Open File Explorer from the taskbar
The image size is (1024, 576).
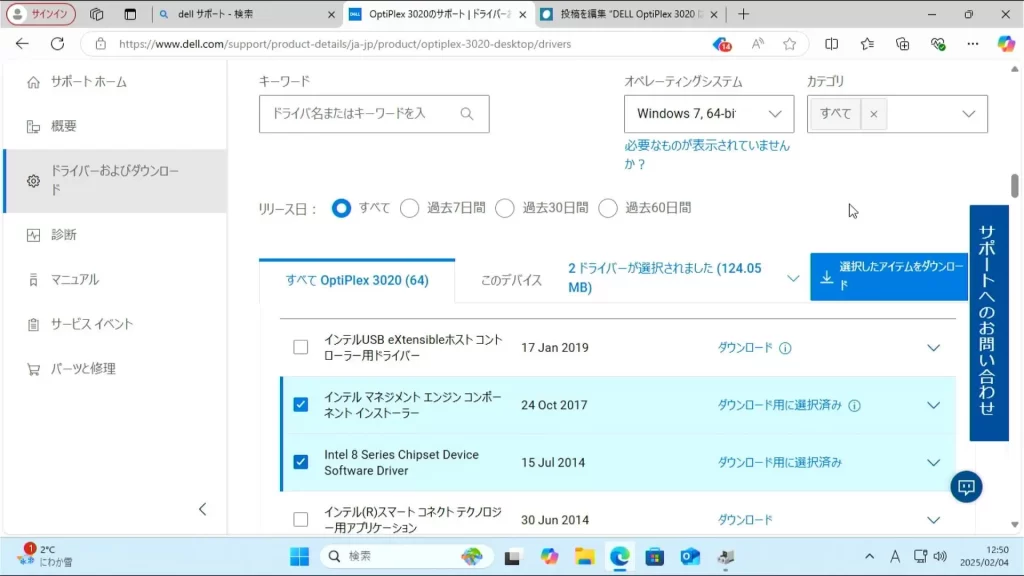[x=584, y=557]
